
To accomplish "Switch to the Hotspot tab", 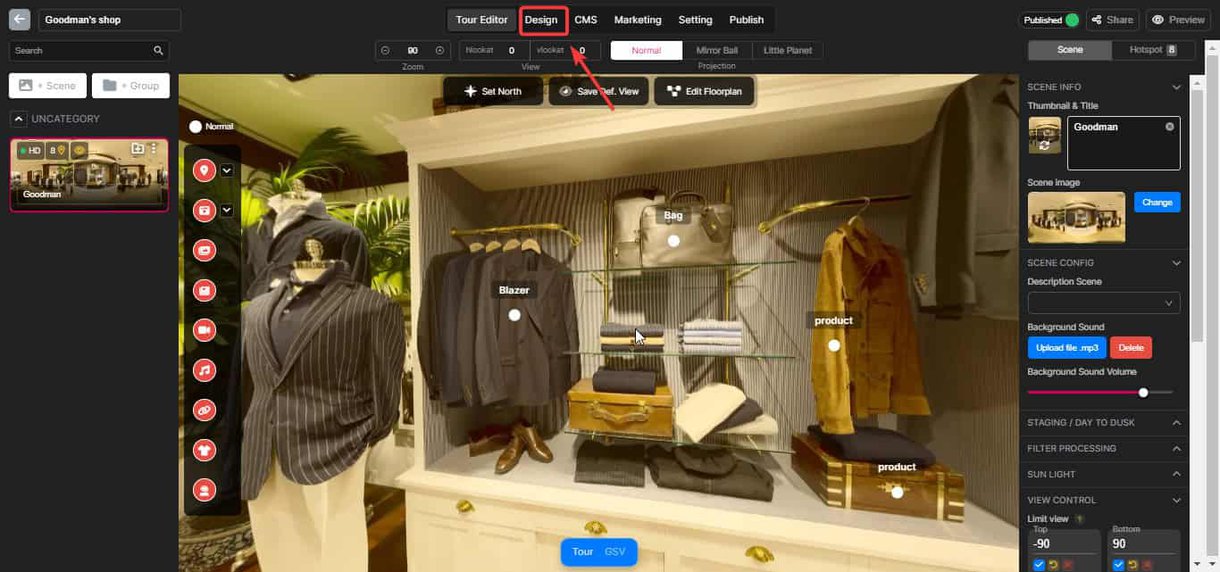I will coord(1145,50).
